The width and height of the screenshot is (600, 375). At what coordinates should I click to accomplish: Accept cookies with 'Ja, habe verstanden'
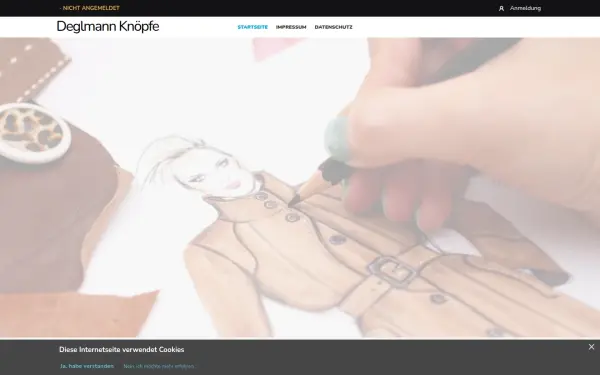point(87,366)
